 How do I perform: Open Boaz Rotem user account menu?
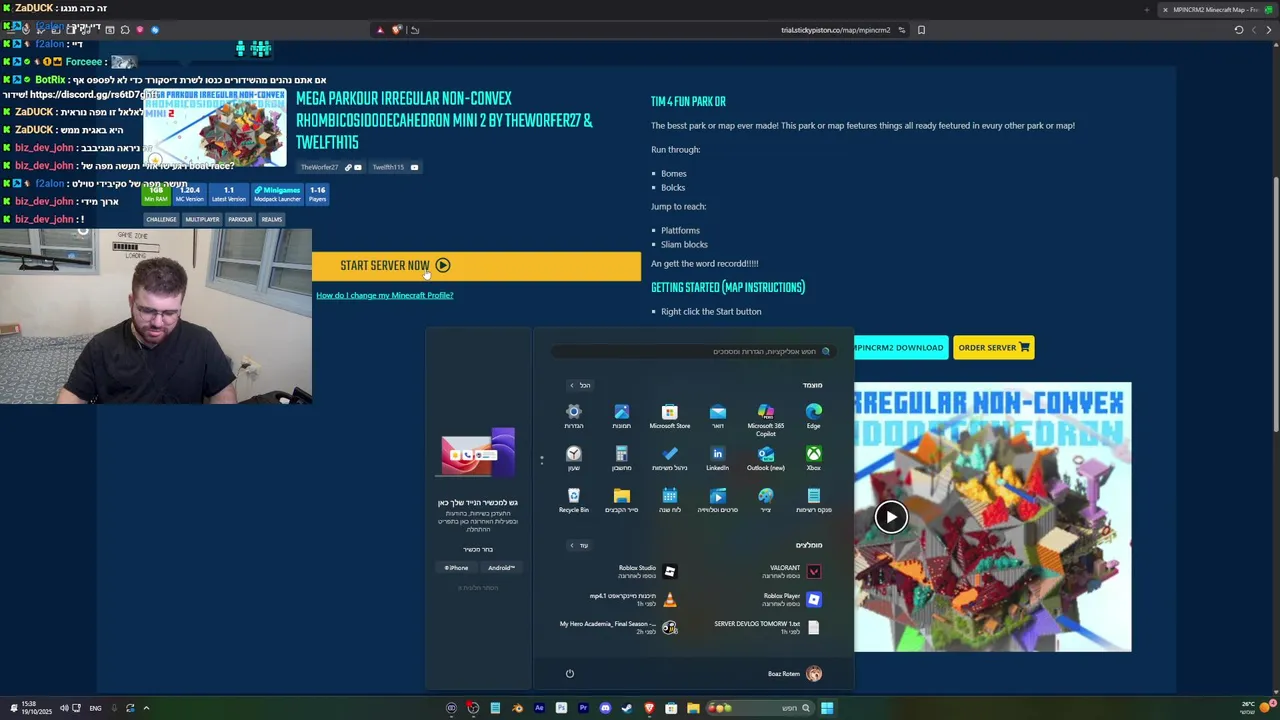(794, 673)
